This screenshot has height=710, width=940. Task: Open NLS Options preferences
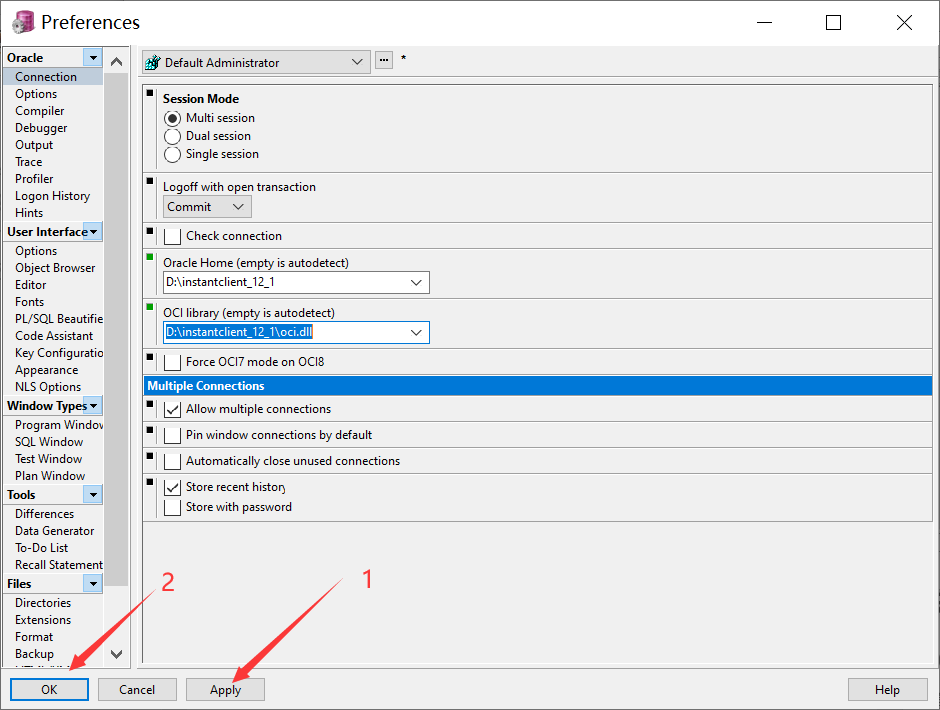point(48,387)
